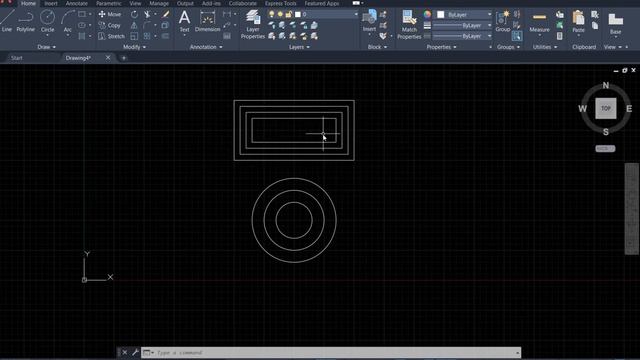The image size is (640, 360).
Task: Click the object color wheel icon
Action: [427, 15]
